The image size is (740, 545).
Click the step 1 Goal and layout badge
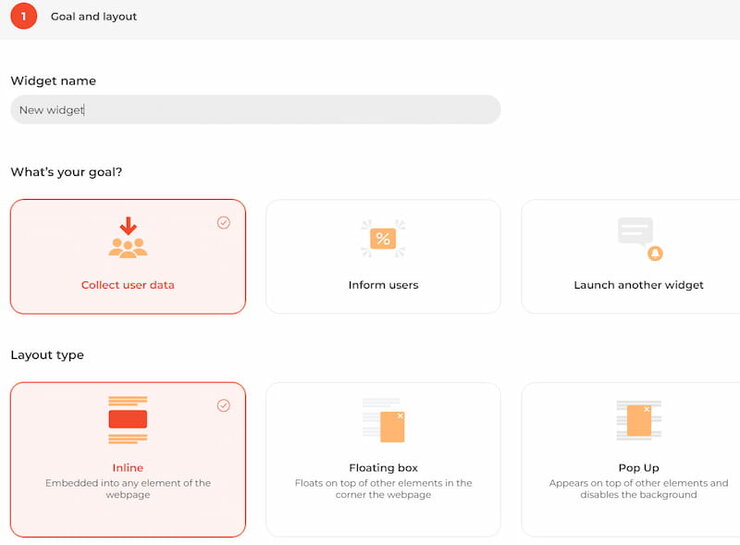click(24, 16)
